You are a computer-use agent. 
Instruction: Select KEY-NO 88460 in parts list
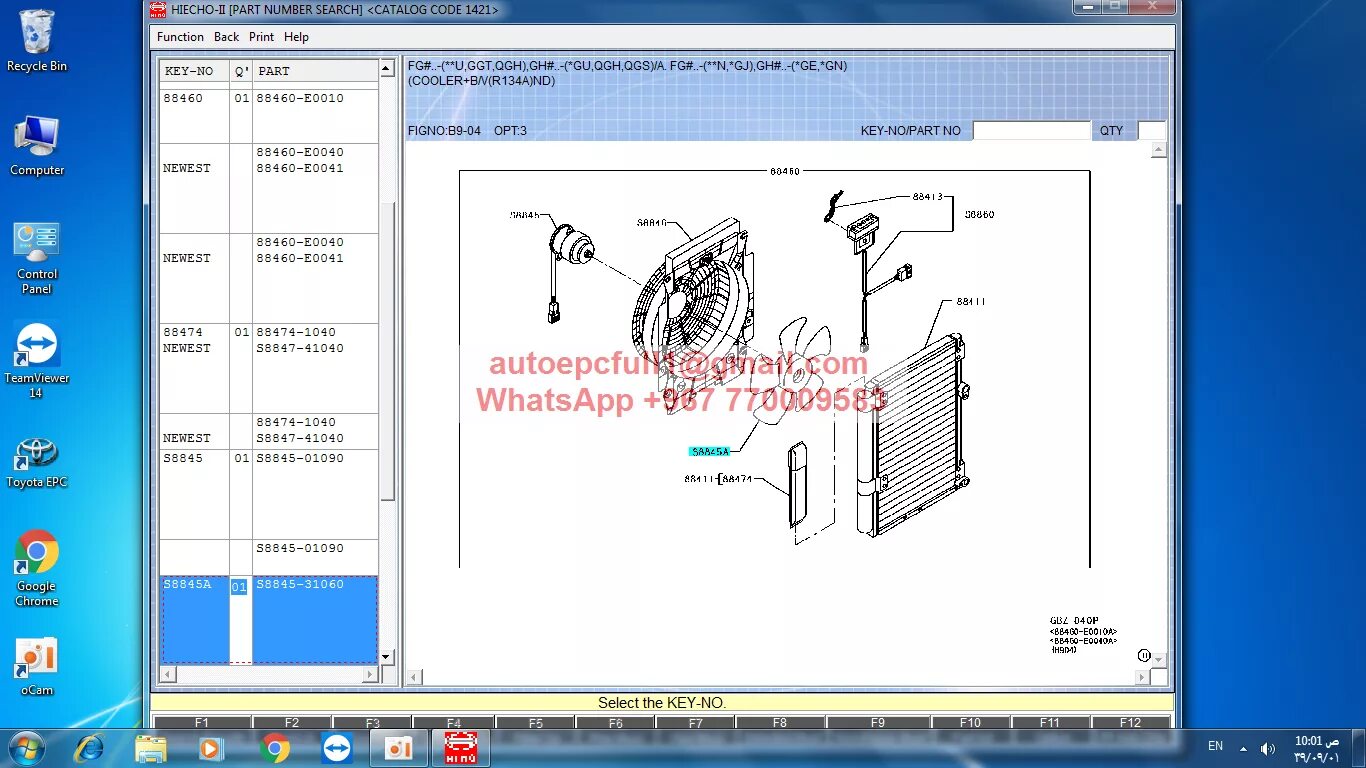183,99
